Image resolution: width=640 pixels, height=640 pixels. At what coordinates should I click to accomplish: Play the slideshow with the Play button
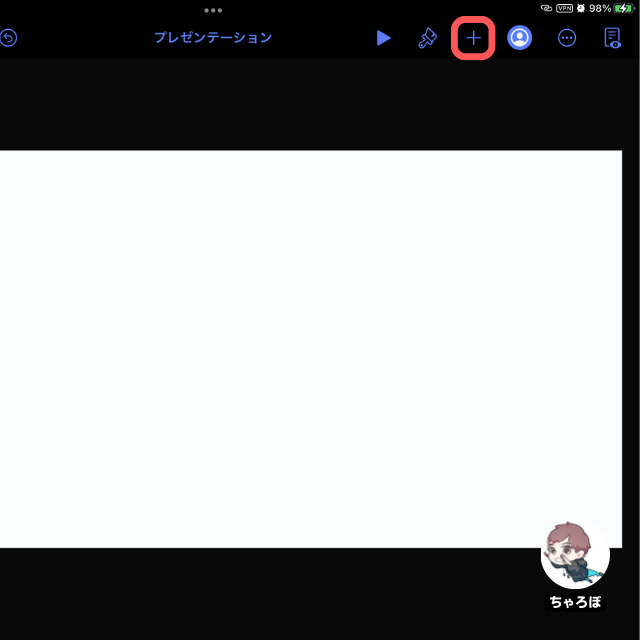[x=383, y=38]
